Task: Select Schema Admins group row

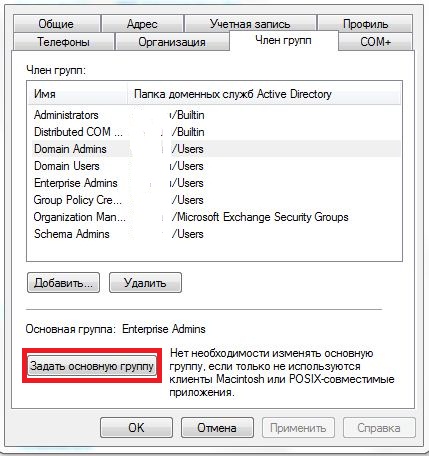Action: 215,234
